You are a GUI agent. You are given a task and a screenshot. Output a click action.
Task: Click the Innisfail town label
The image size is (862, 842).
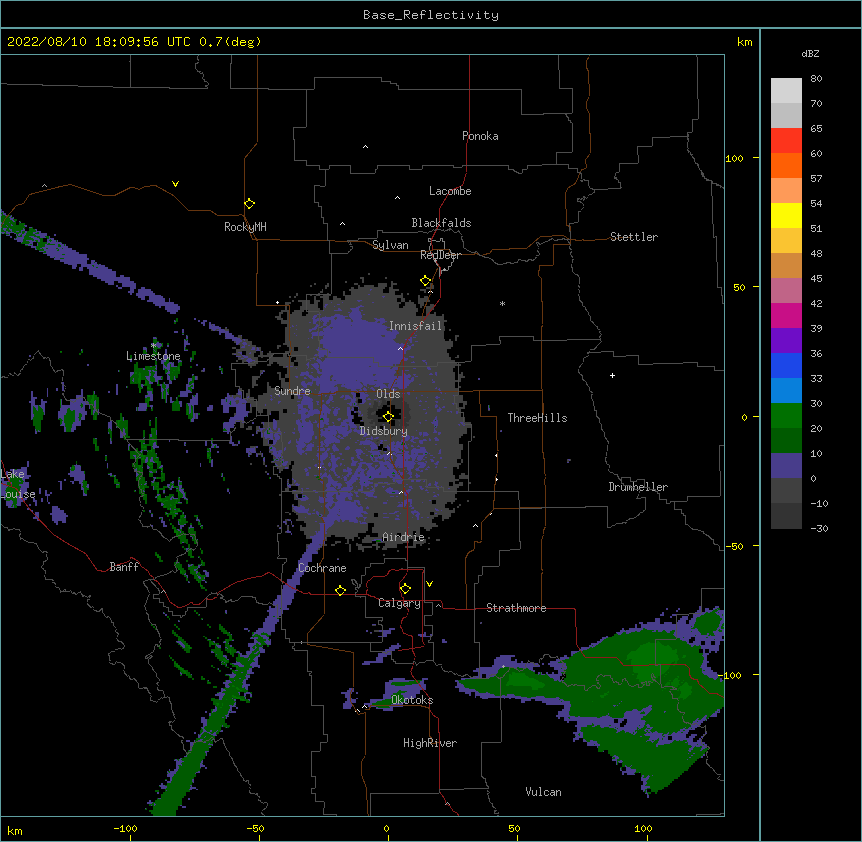415,326
